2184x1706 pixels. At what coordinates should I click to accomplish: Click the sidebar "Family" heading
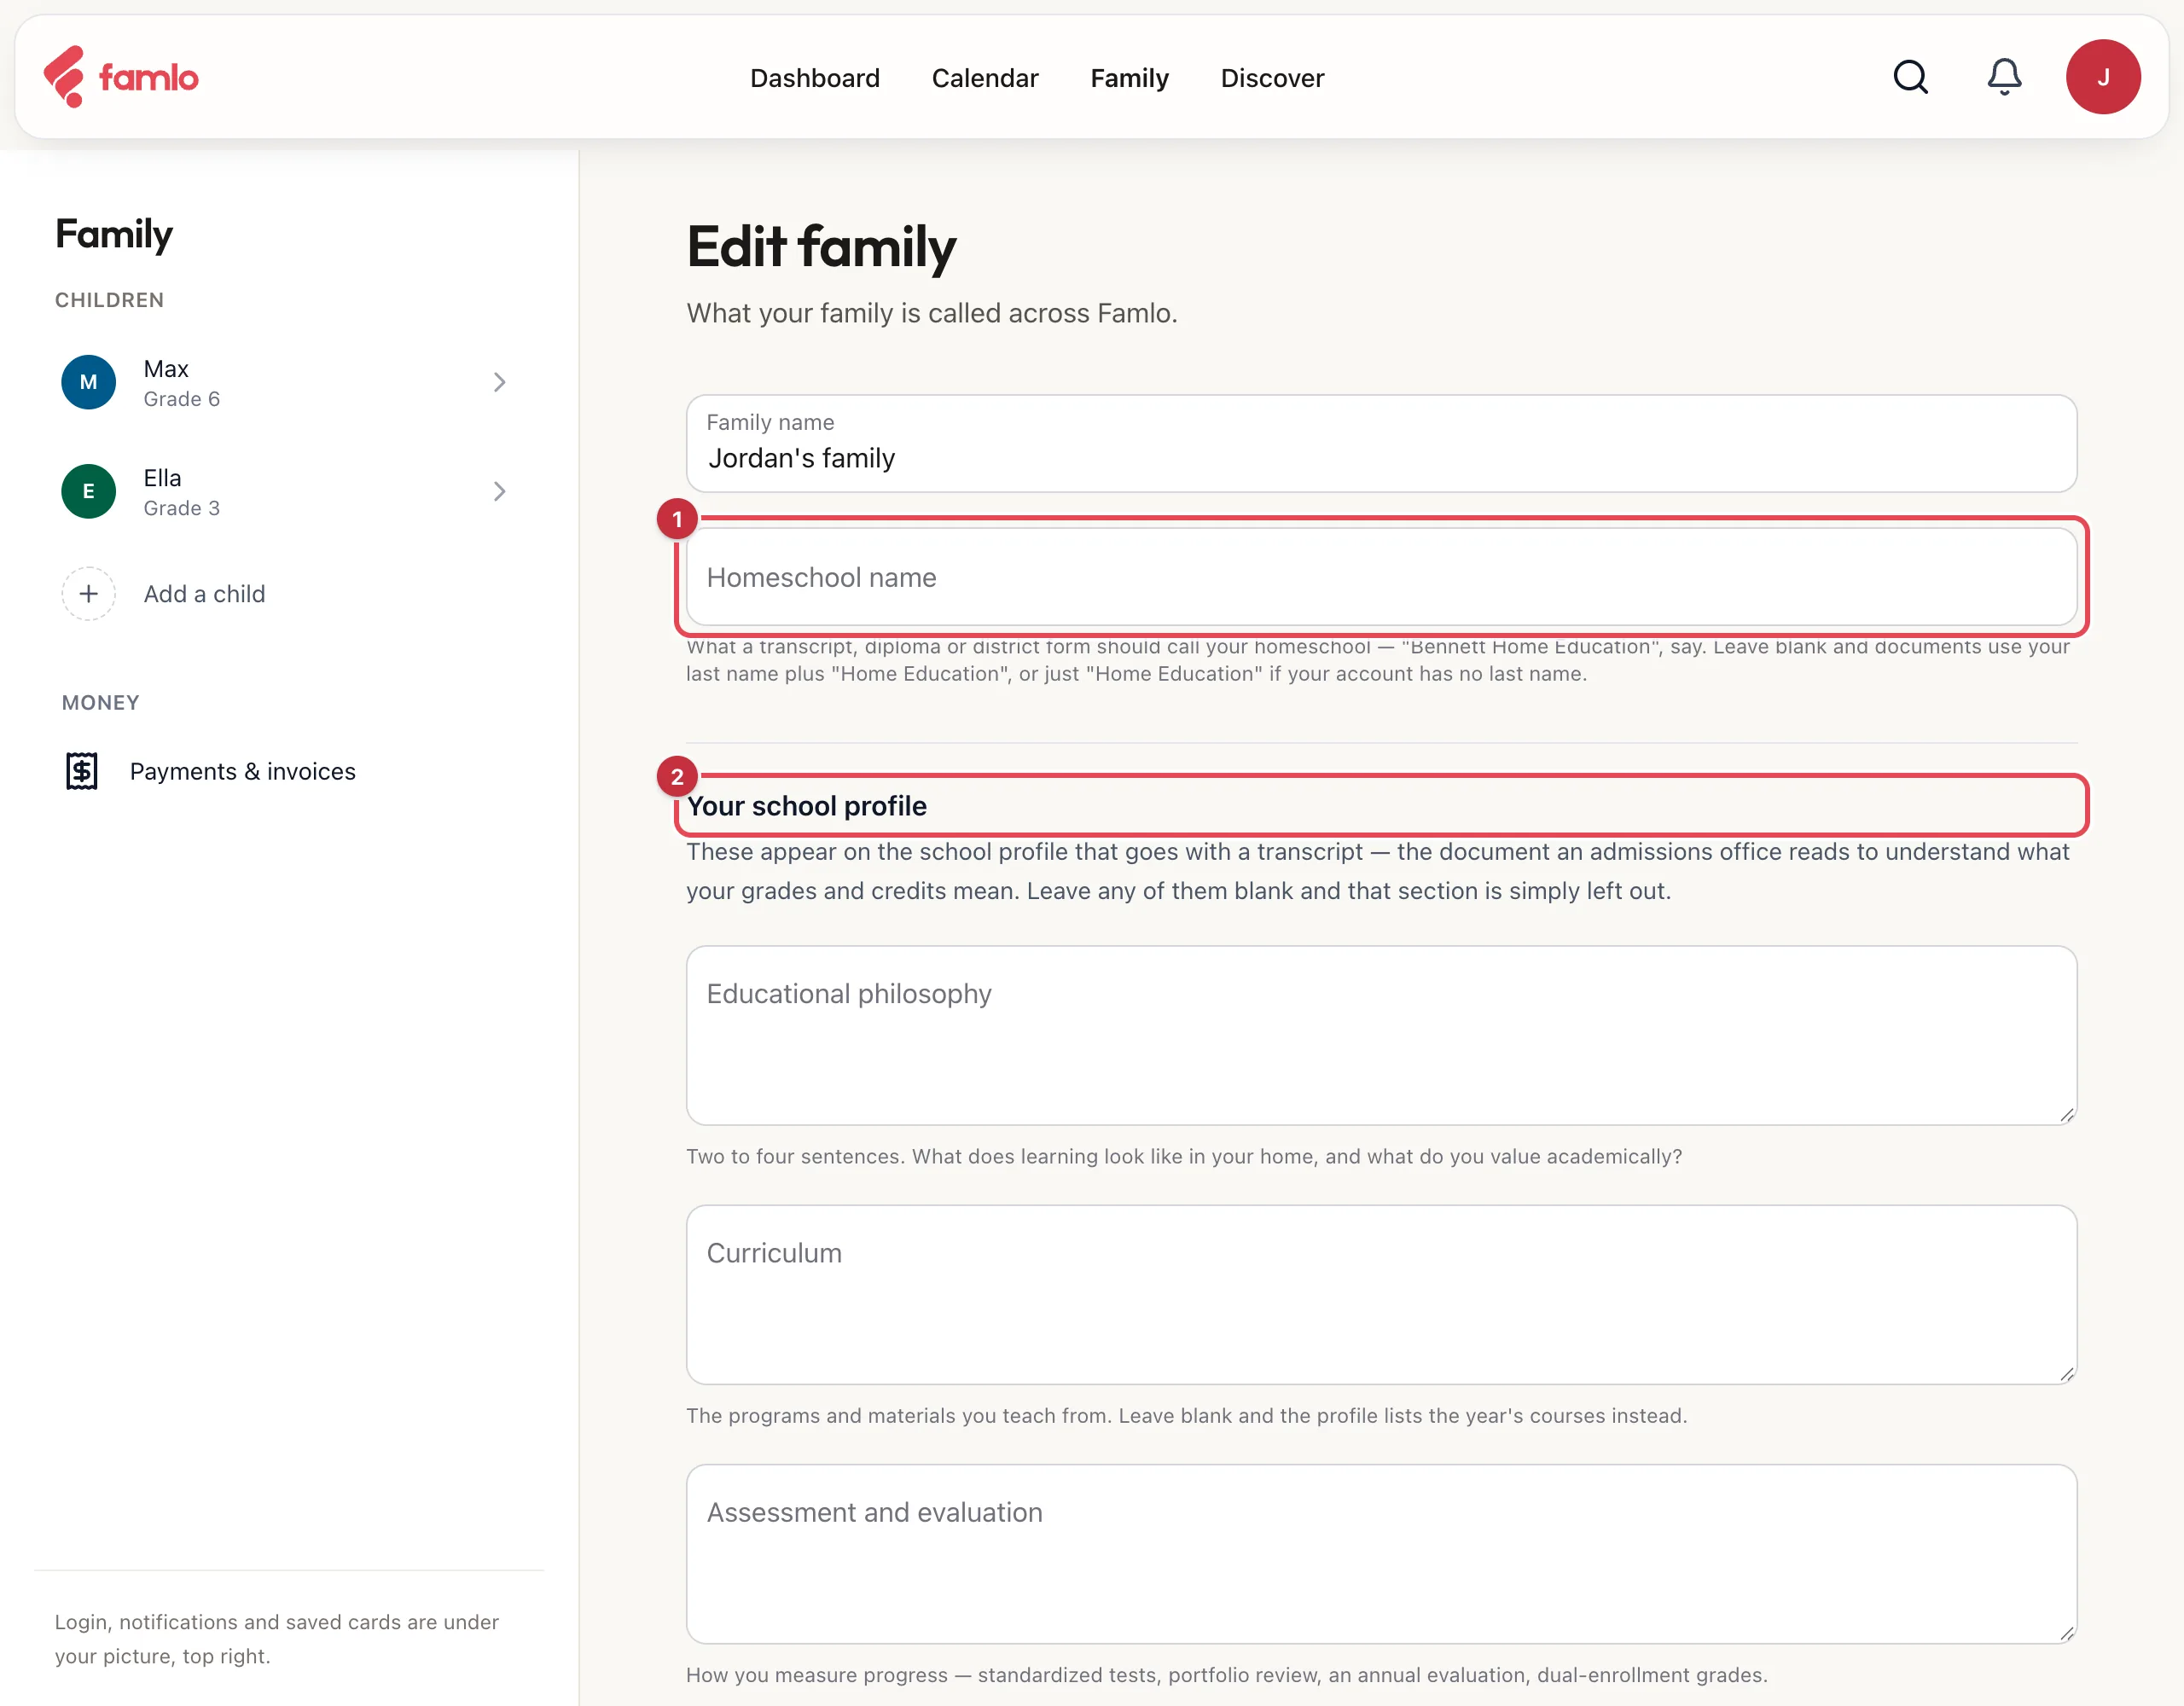(114, 234)
